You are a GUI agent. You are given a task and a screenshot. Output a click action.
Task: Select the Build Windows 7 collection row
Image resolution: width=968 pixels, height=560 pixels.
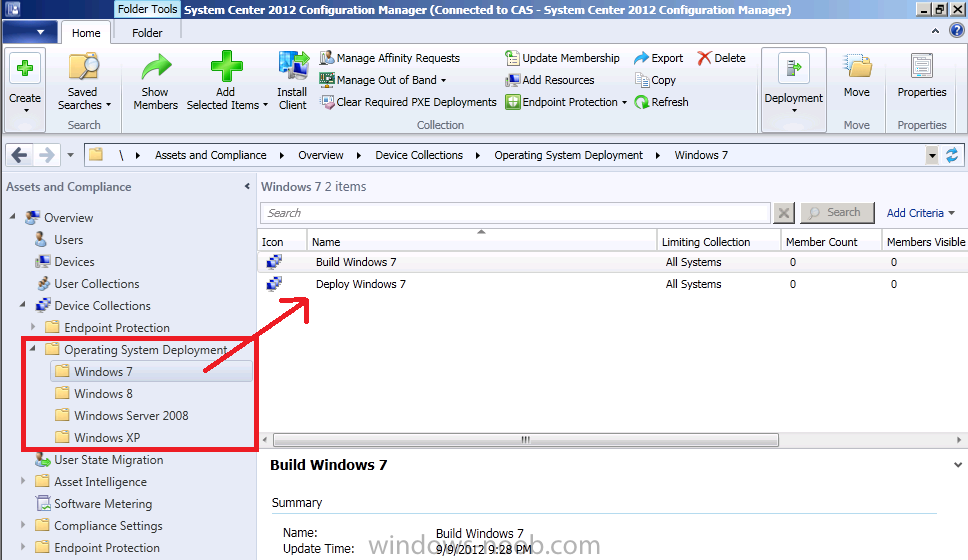[612, 262]
